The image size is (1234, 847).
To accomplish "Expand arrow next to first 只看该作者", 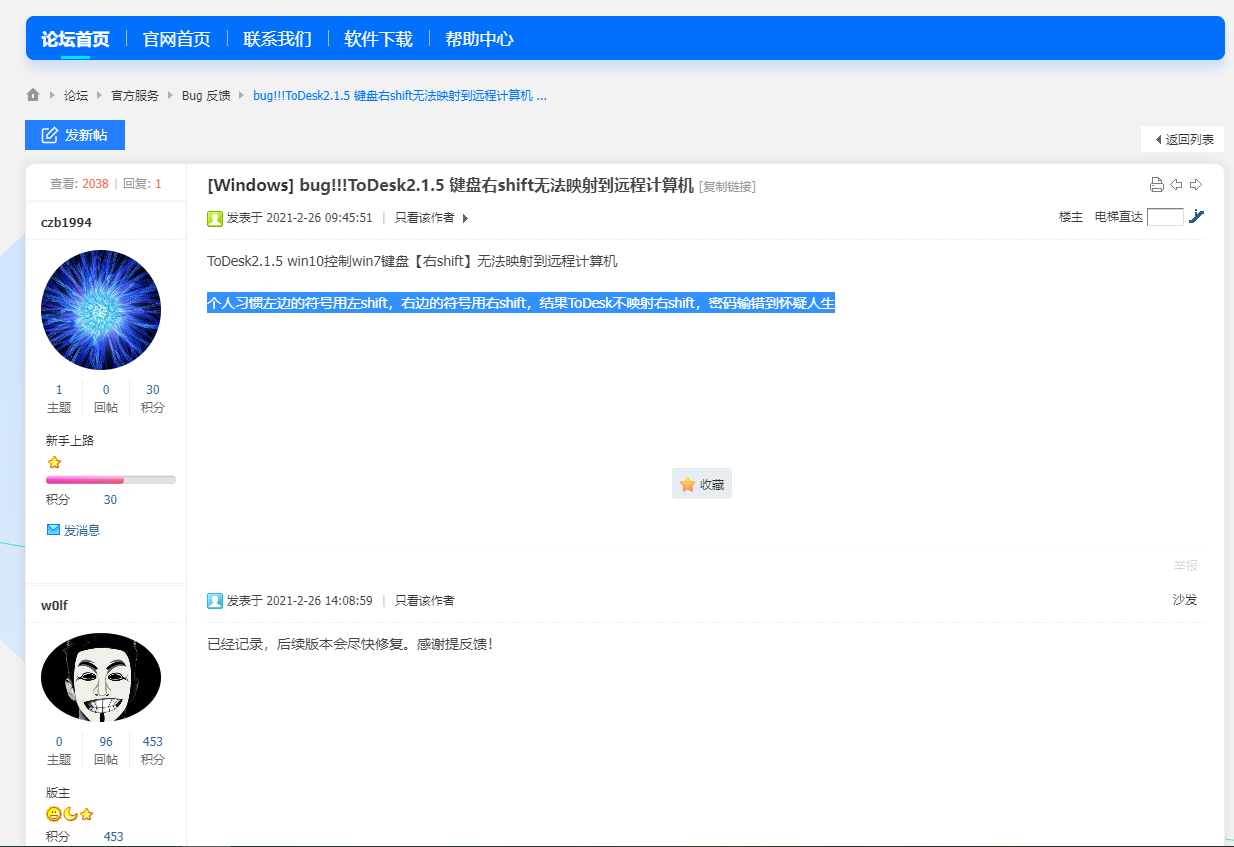I will click(x=465, y=218).
